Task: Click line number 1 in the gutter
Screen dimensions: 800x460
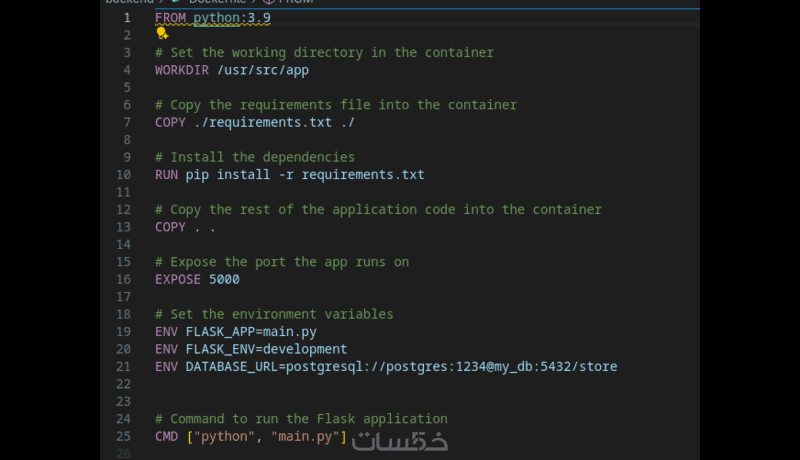Action: click(x=126, y=18)
